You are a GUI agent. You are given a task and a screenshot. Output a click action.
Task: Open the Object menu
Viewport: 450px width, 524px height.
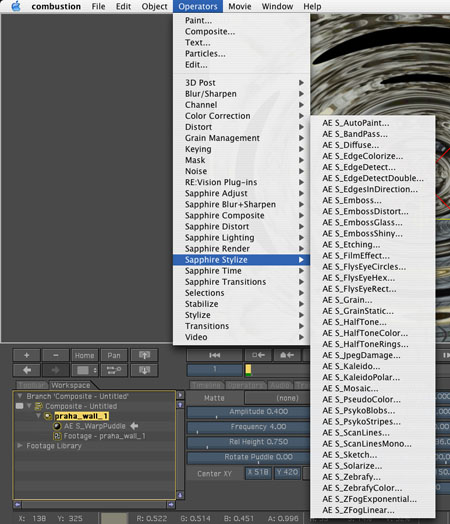pyautogui.click(x=154, y=6)
